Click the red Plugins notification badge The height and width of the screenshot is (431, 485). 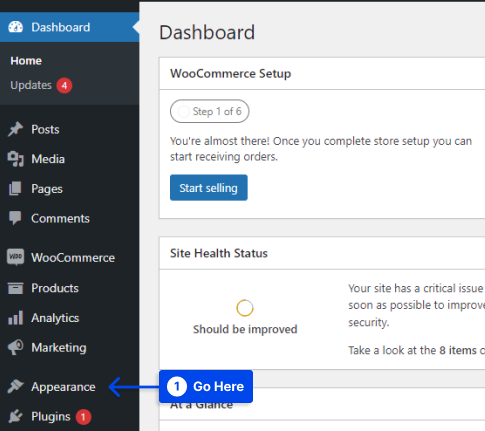point(83,417)
